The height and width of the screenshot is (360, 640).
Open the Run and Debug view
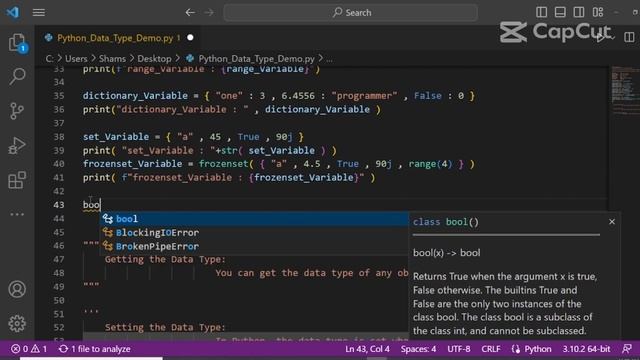coord(17,145)
